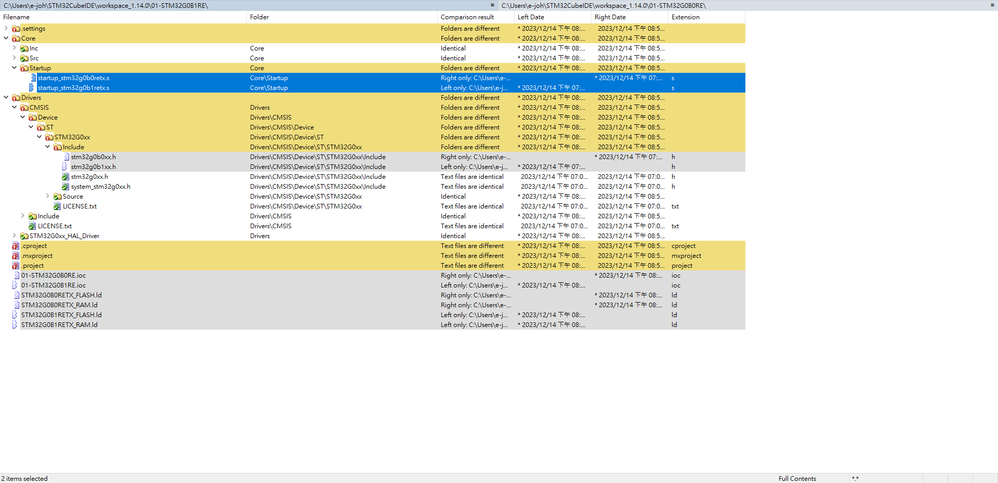This screenshot has height=483, width=998.
Task: Sort by the Folder column header
Action: 342,17
